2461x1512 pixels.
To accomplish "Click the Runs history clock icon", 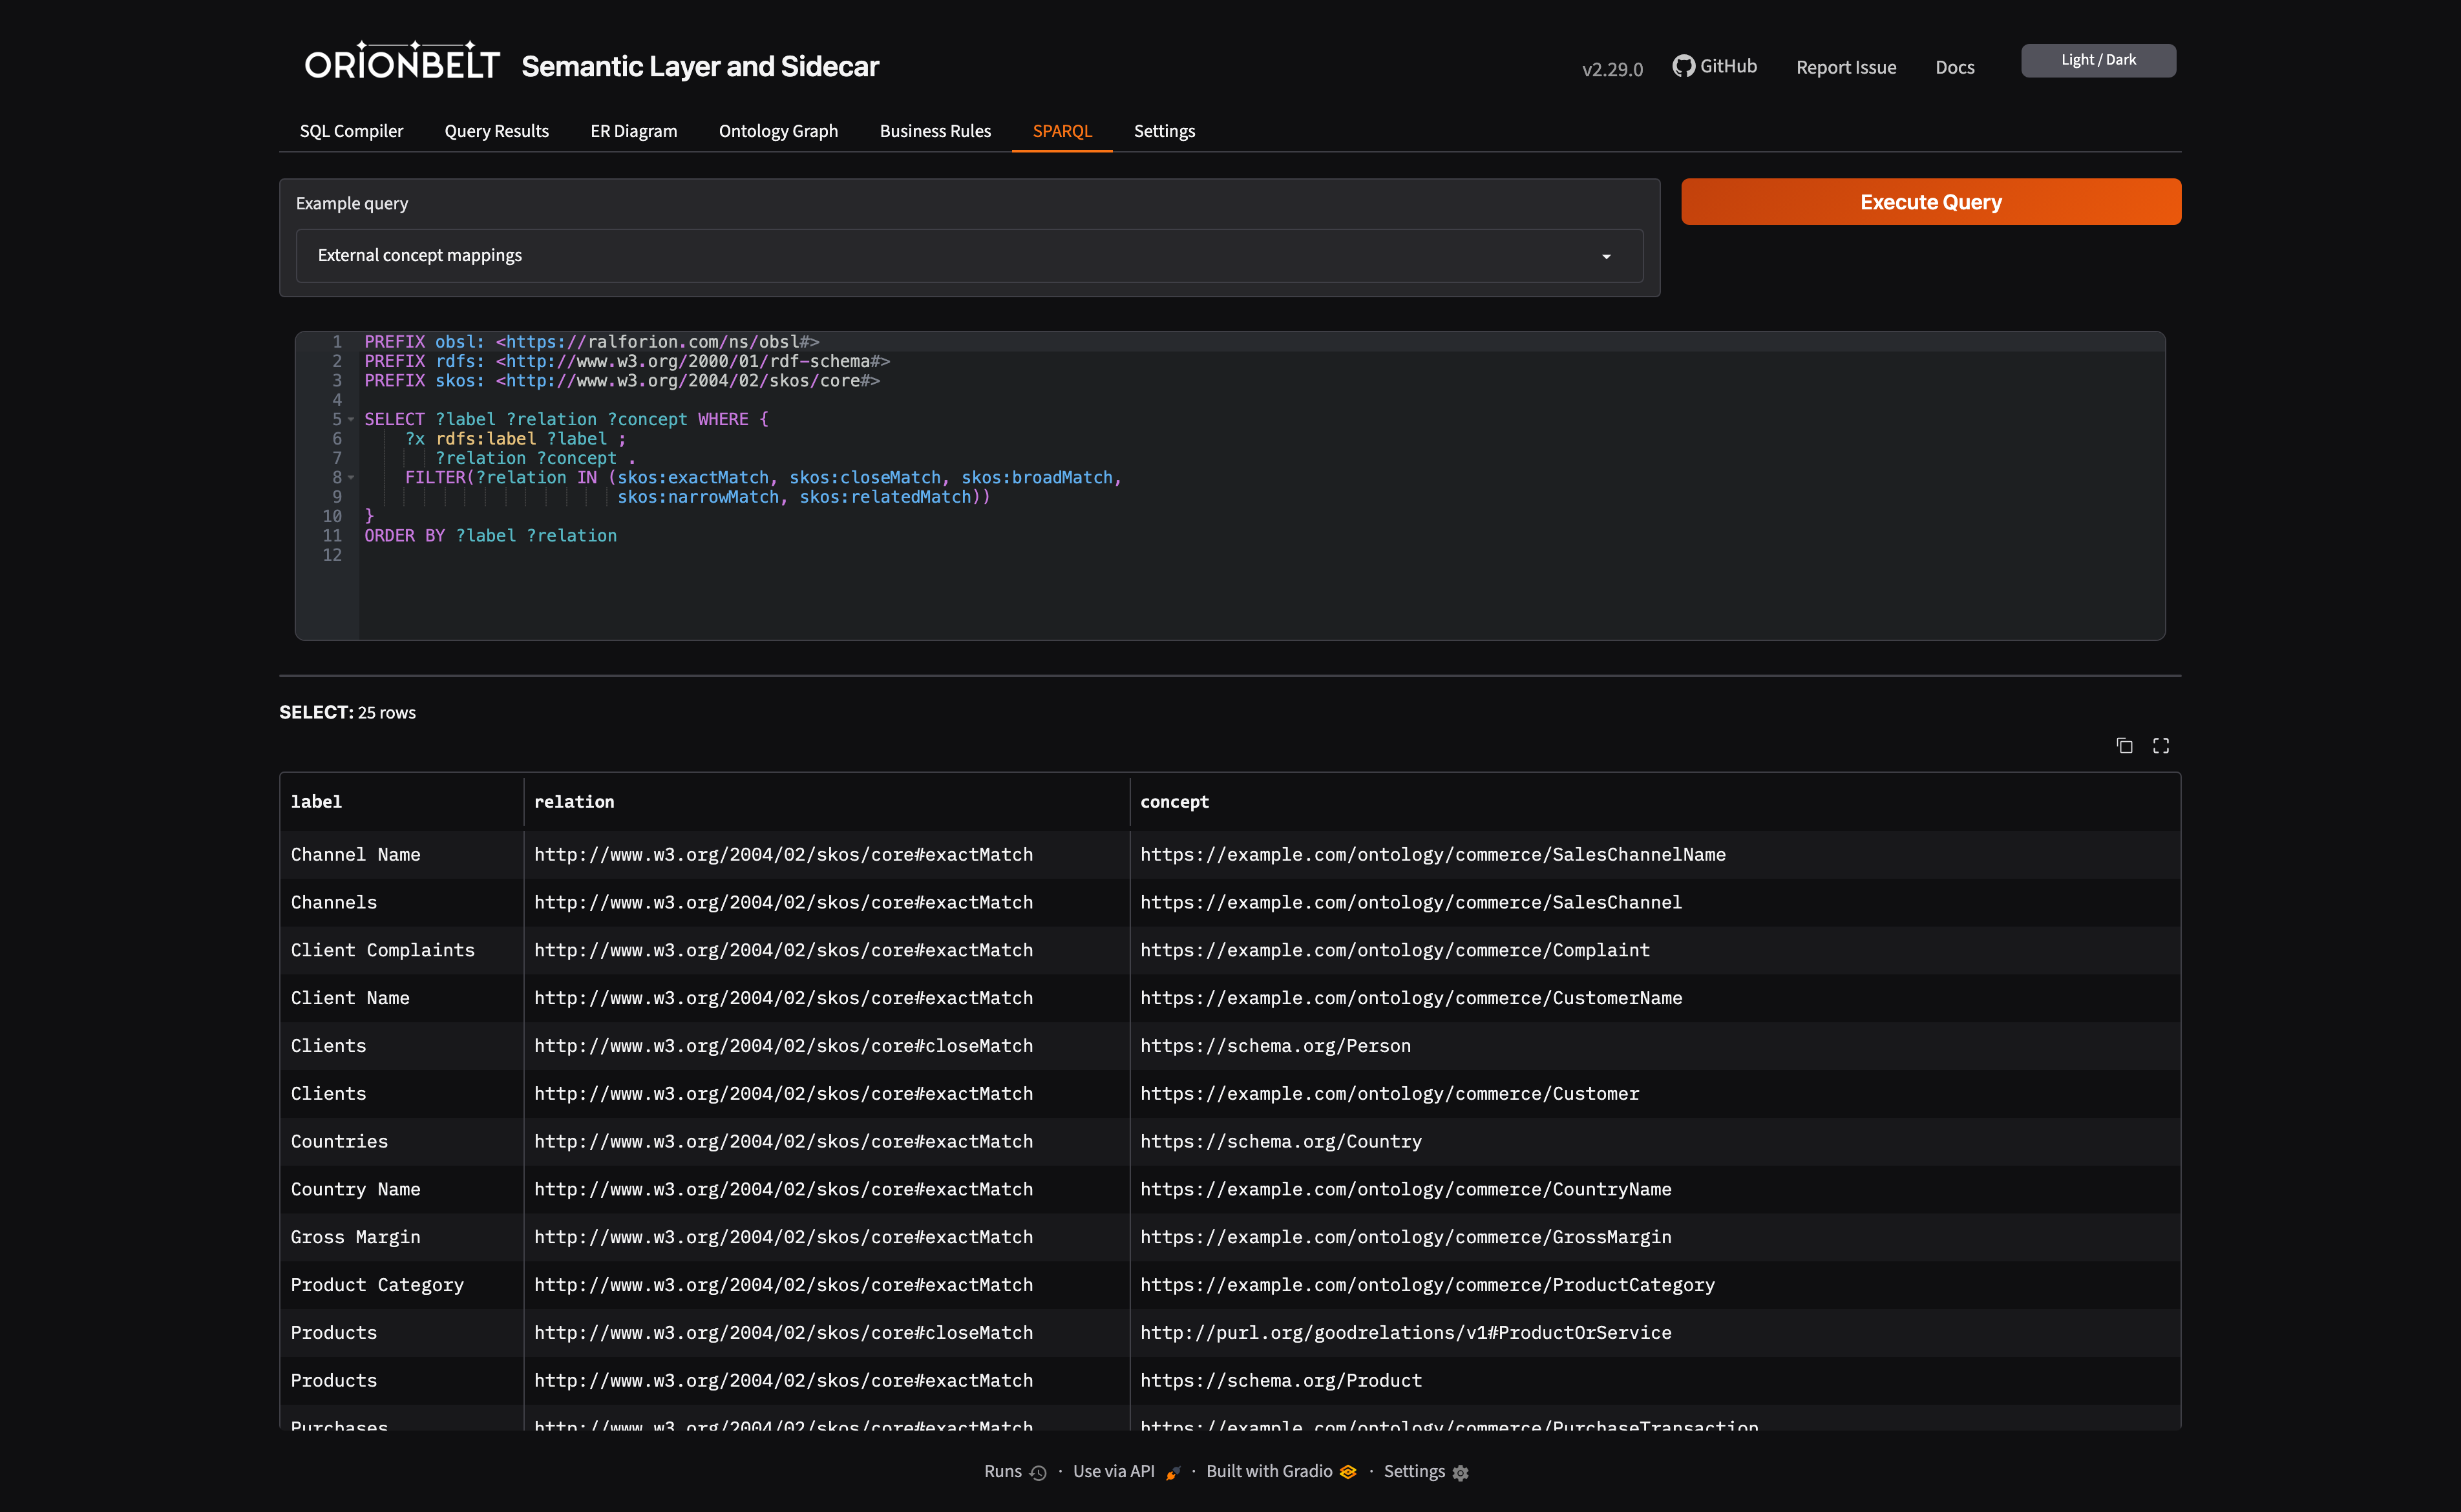I will tap(1038, 1472).
